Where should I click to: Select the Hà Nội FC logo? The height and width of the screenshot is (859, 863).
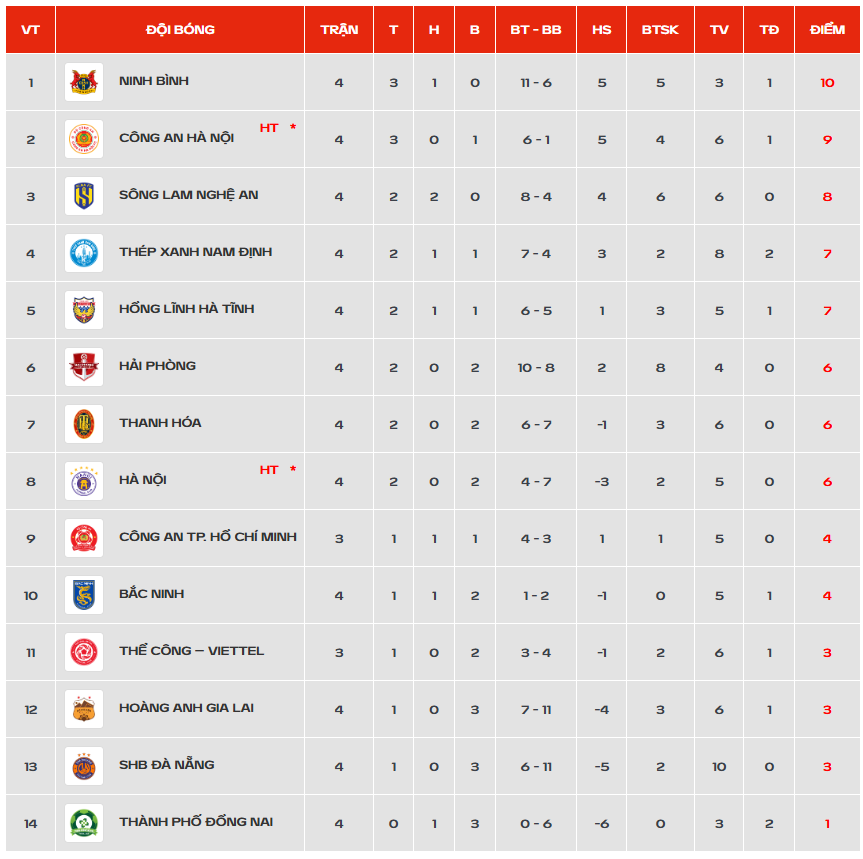[x=84, y=482]
